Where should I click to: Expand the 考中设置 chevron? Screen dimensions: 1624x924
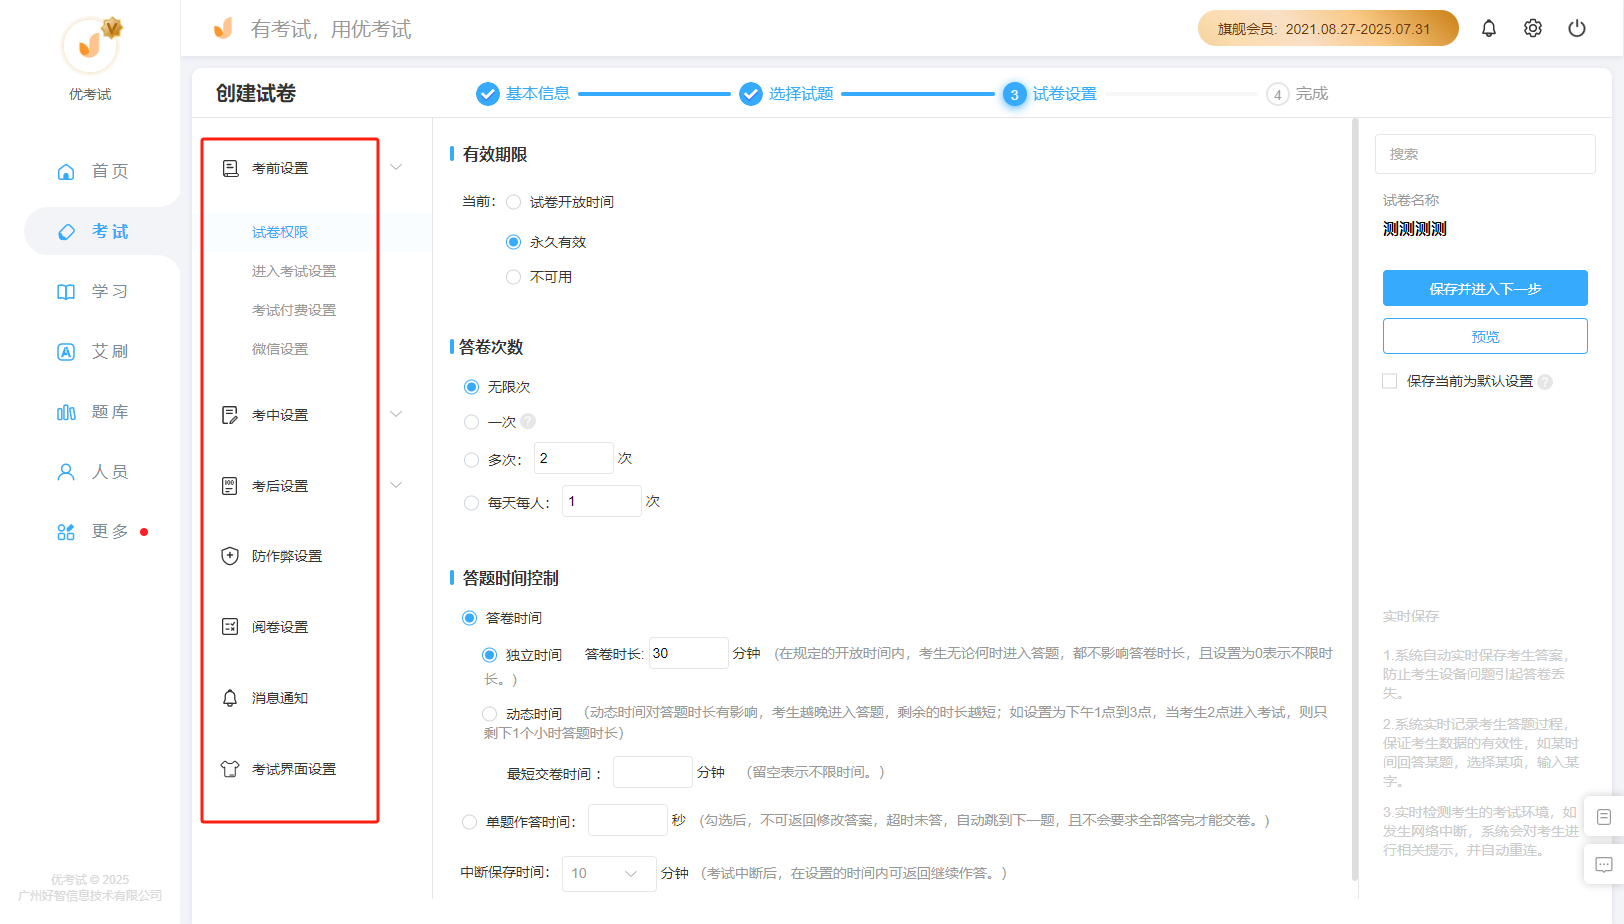click(x=396, y=414)
